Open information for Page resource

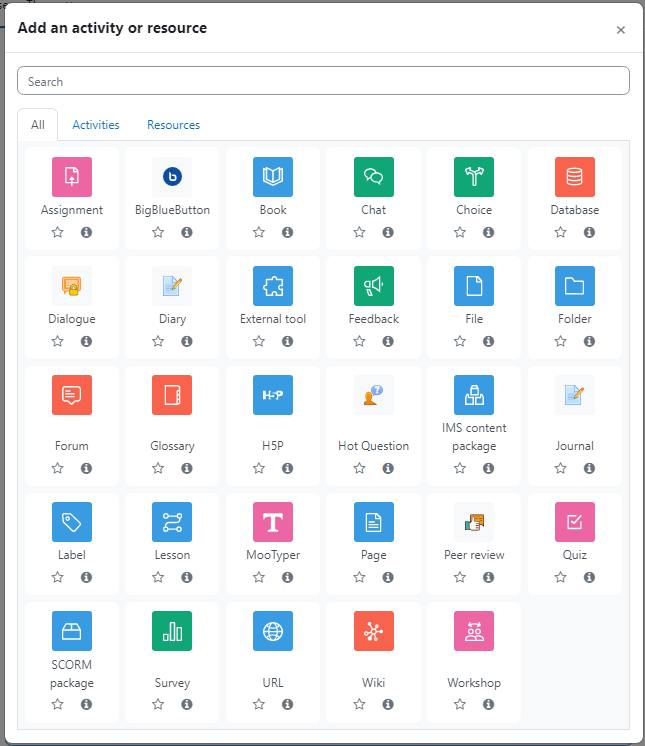388,577
